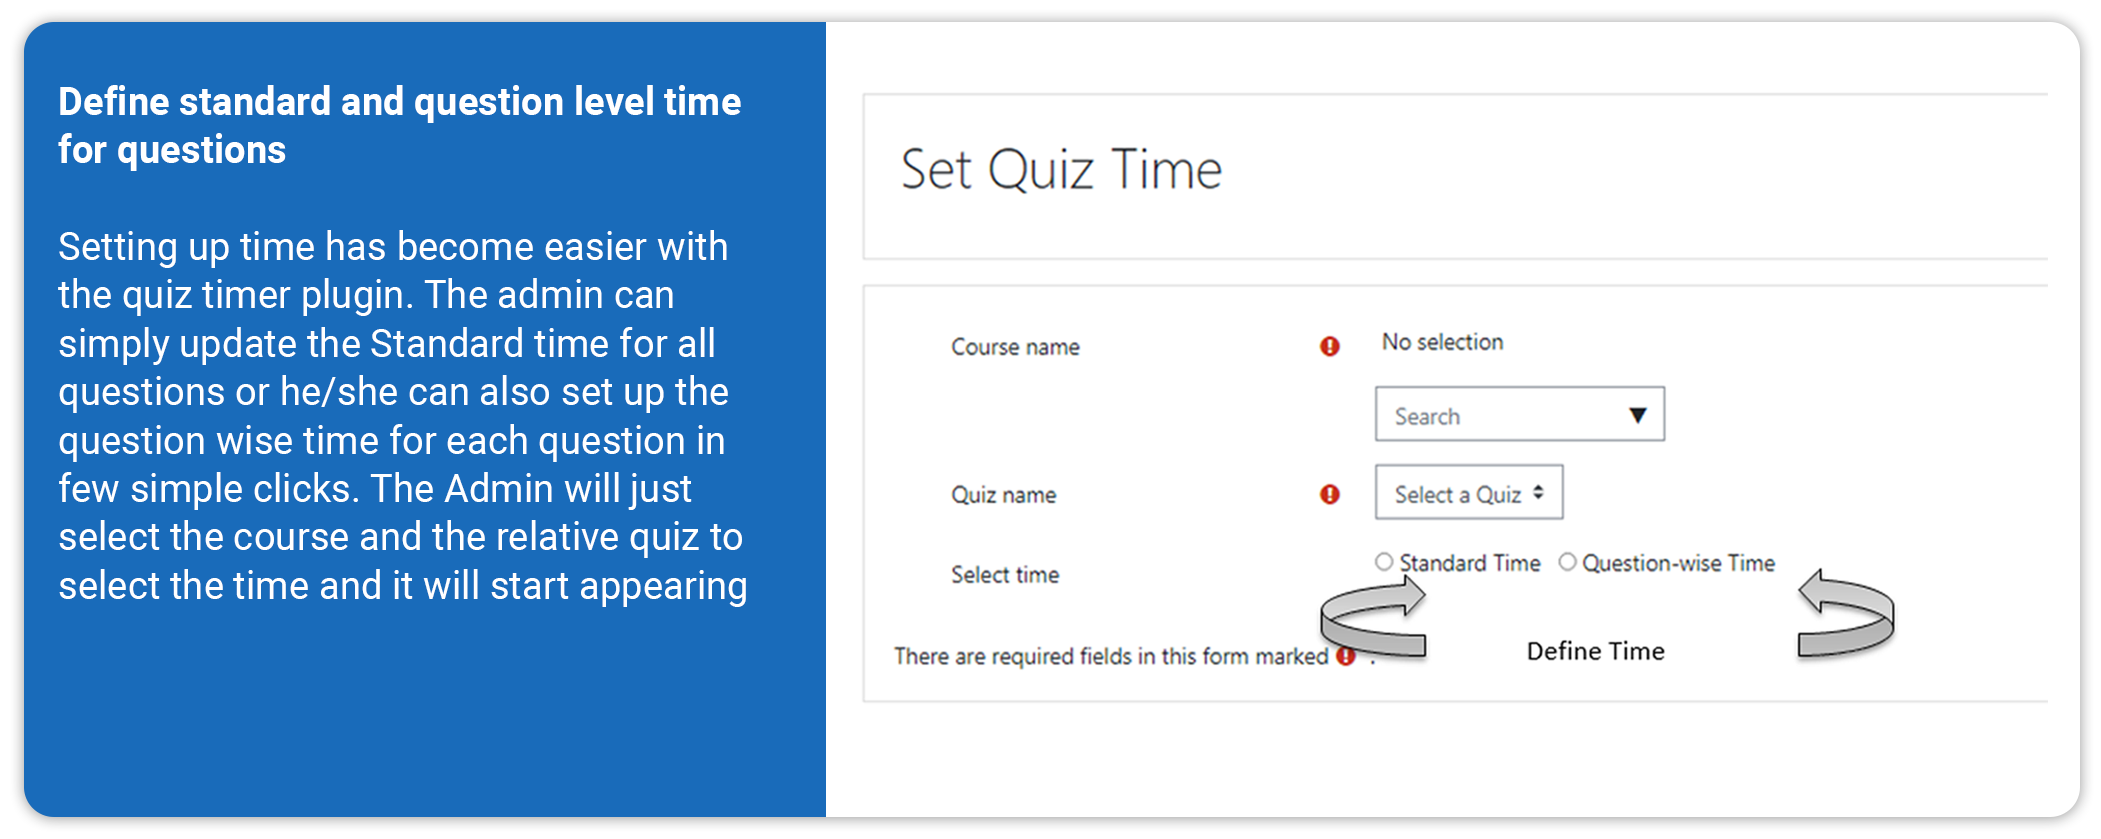The image size is (2101, 839).
Task: Choose the Question-wise Time radio option
Action: coord(1567,562)
